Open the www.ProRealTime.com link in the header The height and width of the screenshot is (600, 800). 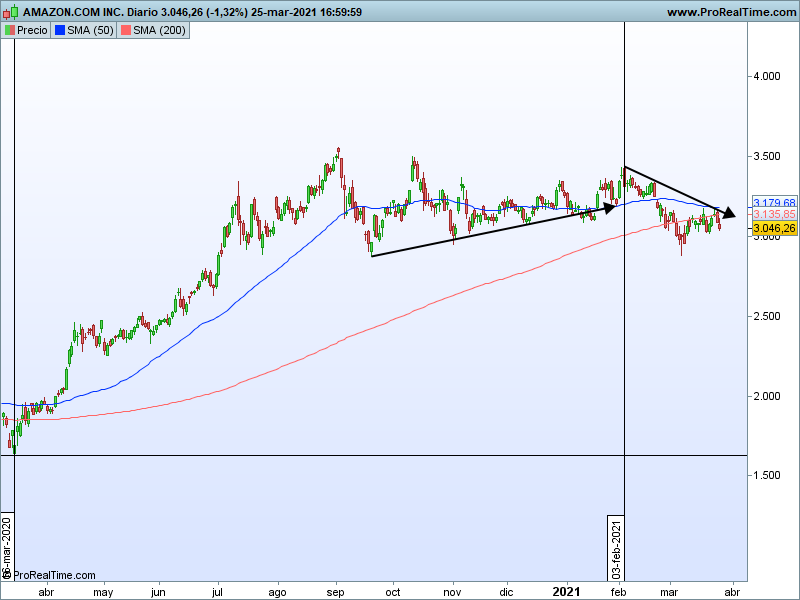click(731, 12)
